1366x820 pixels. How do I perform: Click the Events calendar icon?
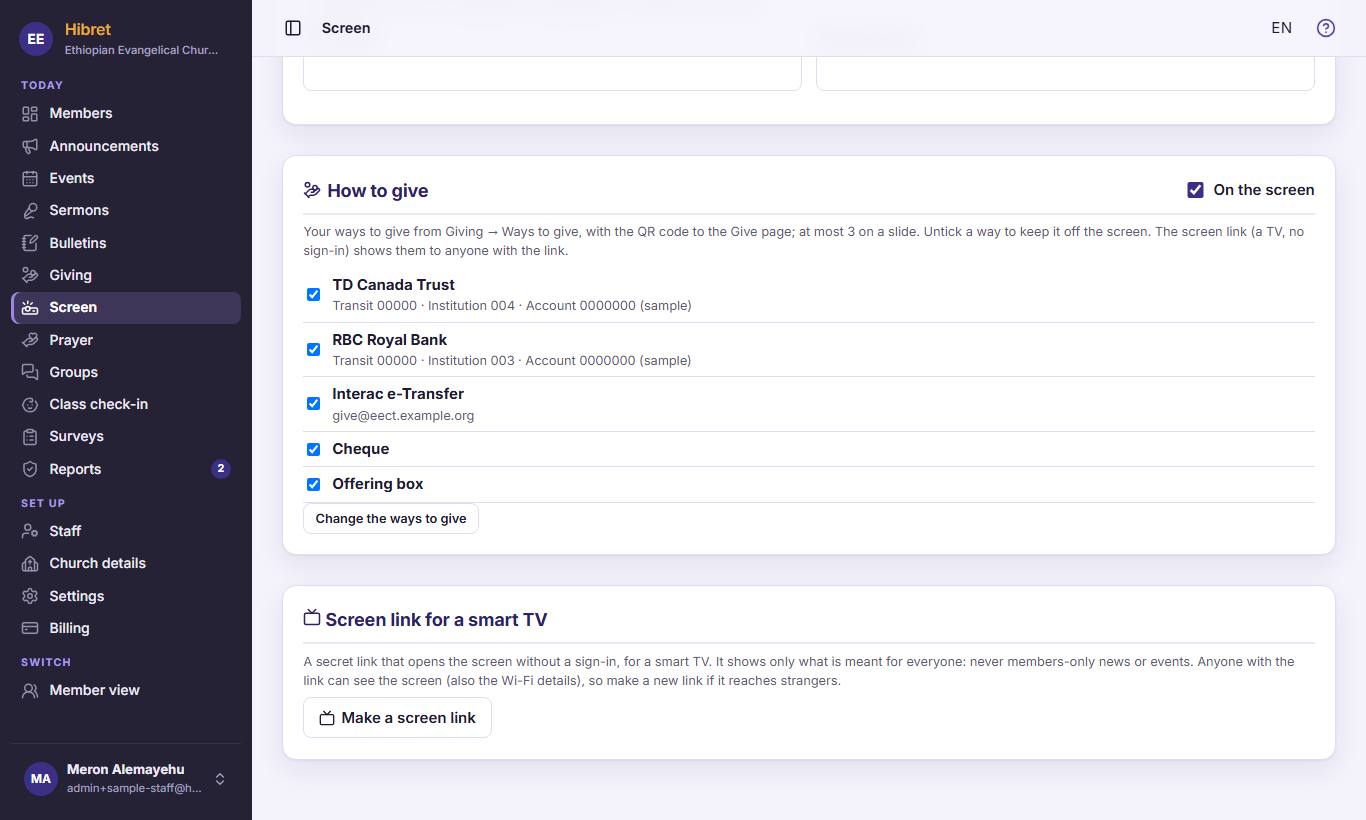click(30, 178)
